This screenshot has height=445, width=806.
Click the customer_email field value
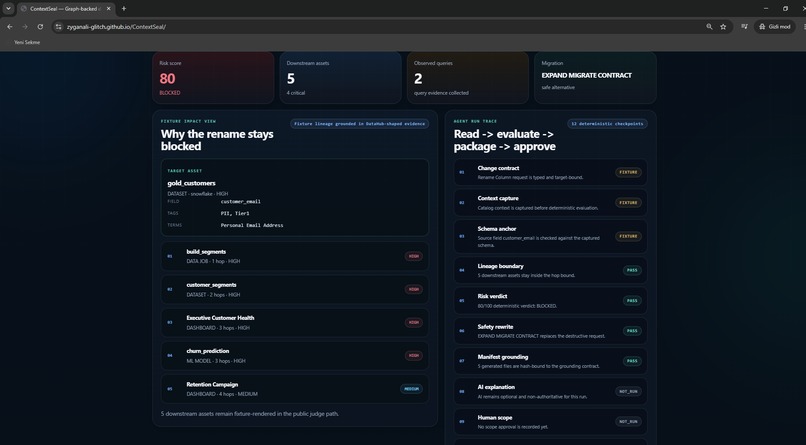point(241,201)
